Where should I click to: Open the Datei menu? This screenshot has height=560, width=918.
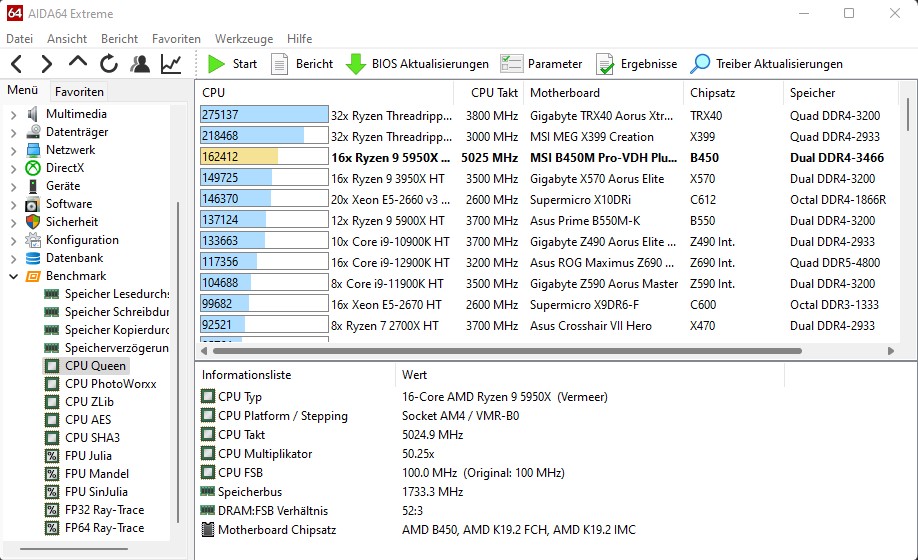tap(19, 39)
